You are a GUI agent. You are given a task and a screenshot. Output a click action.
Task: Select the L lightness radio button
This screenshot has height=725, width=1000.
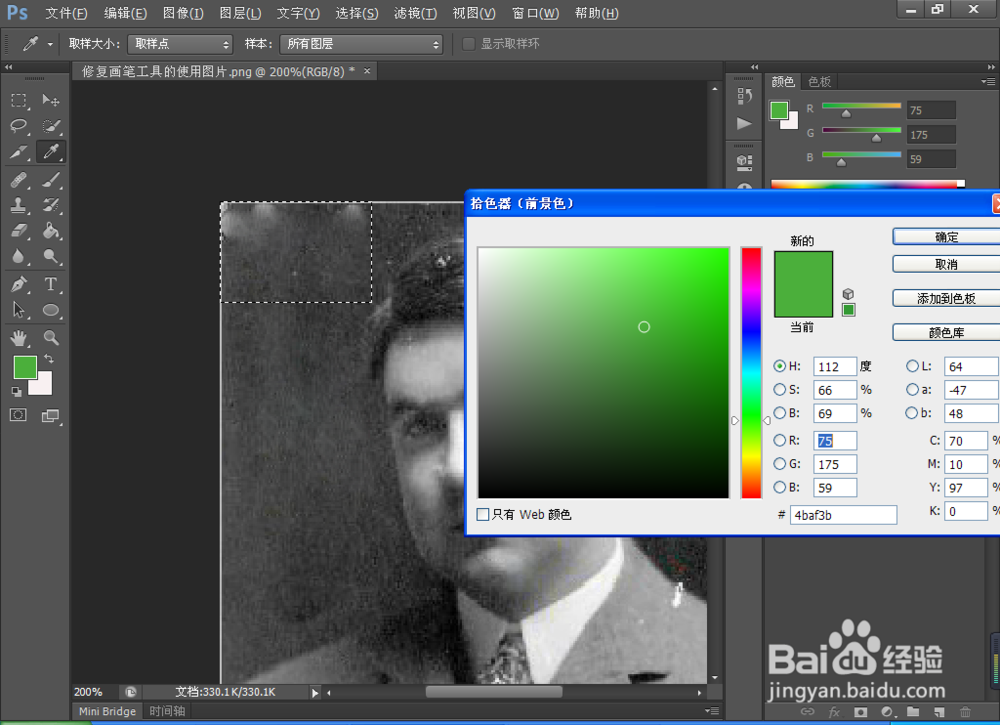pos(913,366)
